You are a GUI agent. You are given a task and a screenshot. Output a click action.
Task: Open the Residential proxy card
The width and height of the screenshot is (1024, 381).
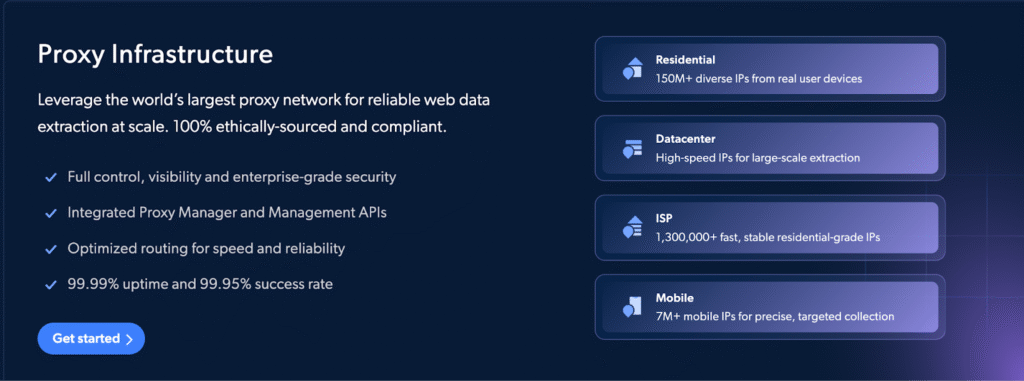[x=770, y=69]
